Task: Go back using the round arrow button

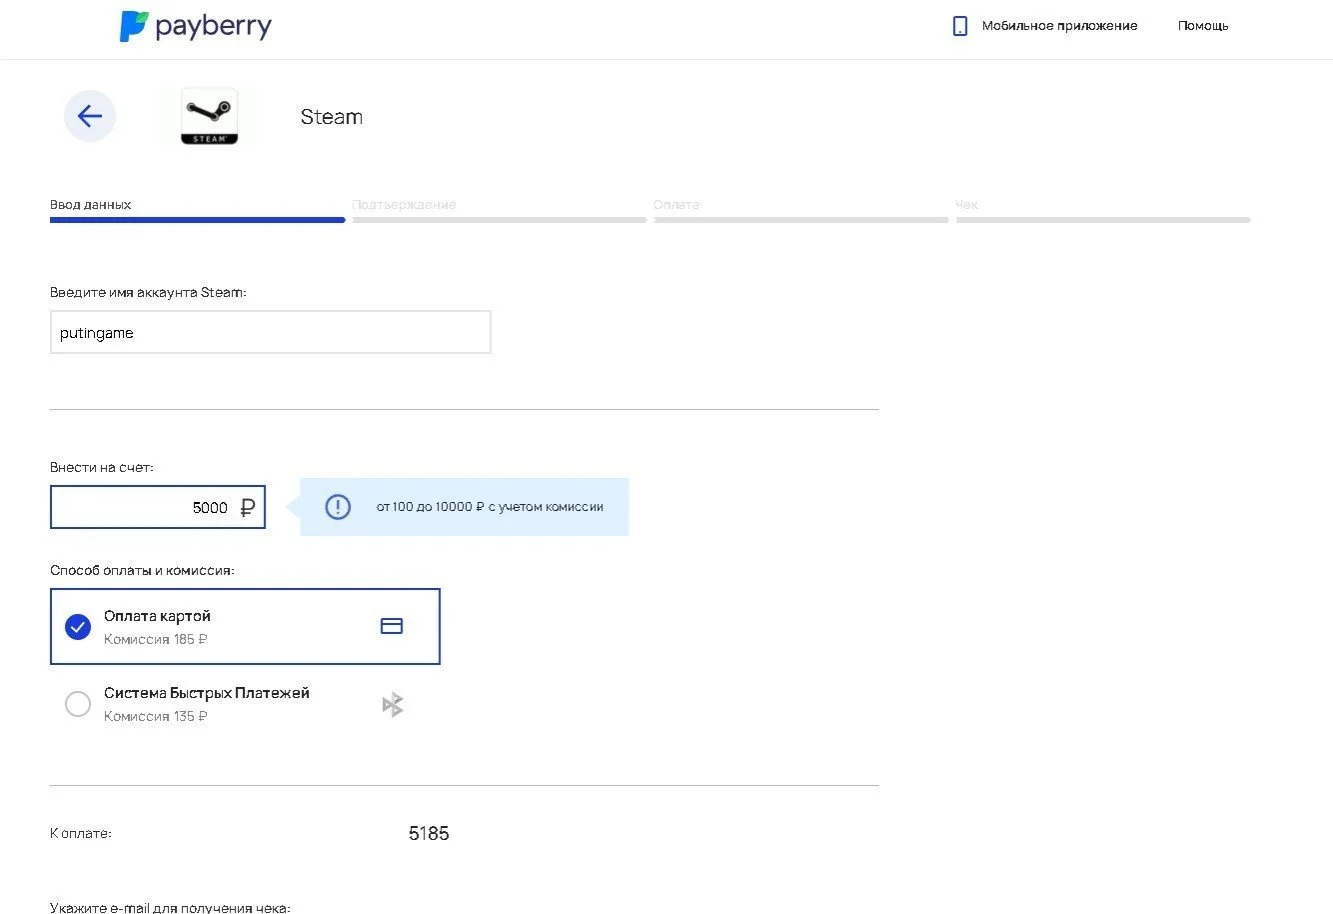Action: 90,116
